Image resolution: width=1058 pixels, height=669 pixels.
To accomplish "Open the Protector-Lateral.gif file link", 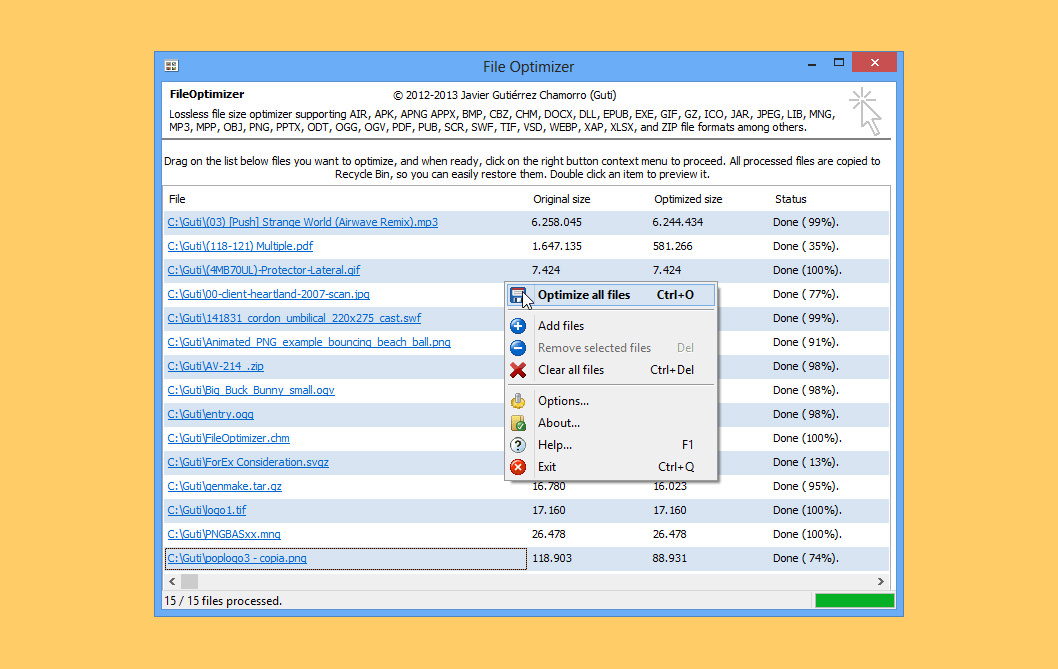I will pyautogui.click(x=264, y=270).
